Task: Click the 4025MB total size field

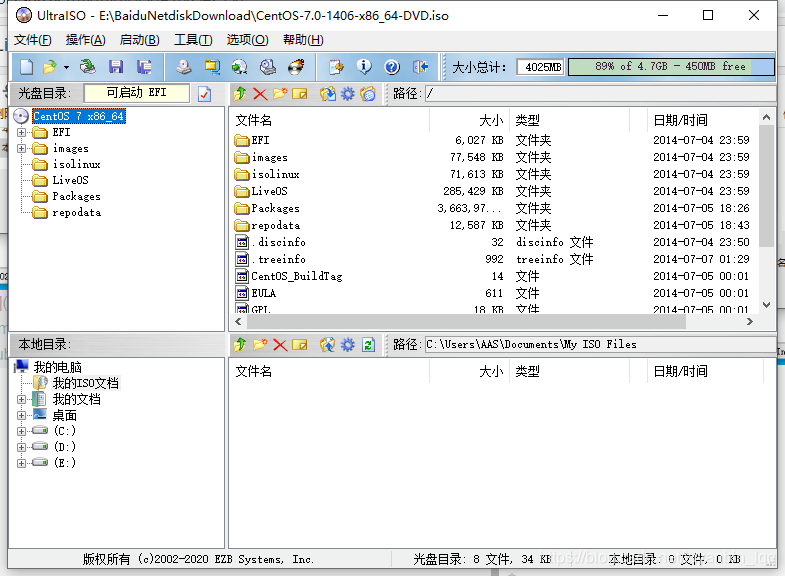Action: (x=541, y=67)
